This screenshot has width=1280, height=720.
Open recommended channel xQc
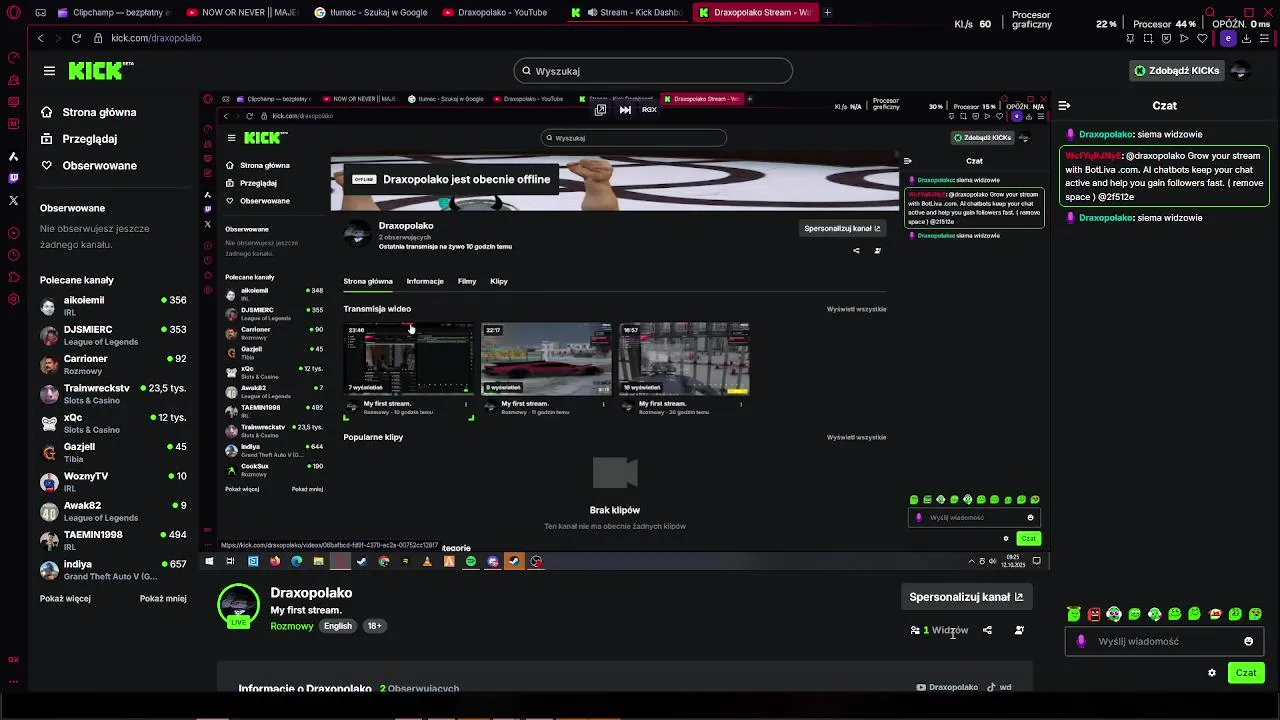point(113,423)
